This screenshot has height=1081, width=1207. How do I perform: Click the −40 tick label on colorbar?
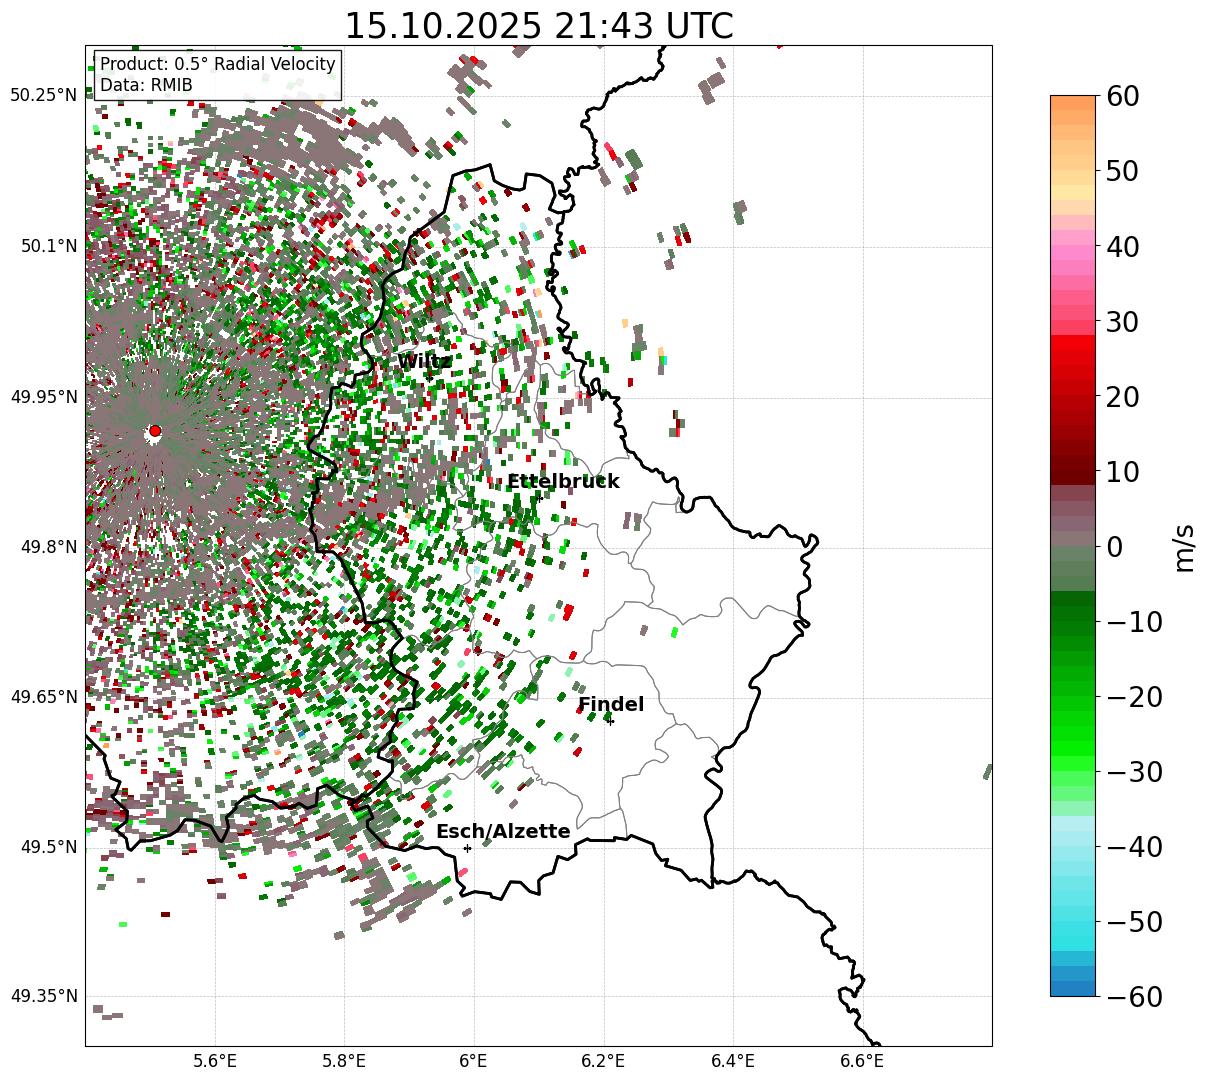tap(1136, 846)
